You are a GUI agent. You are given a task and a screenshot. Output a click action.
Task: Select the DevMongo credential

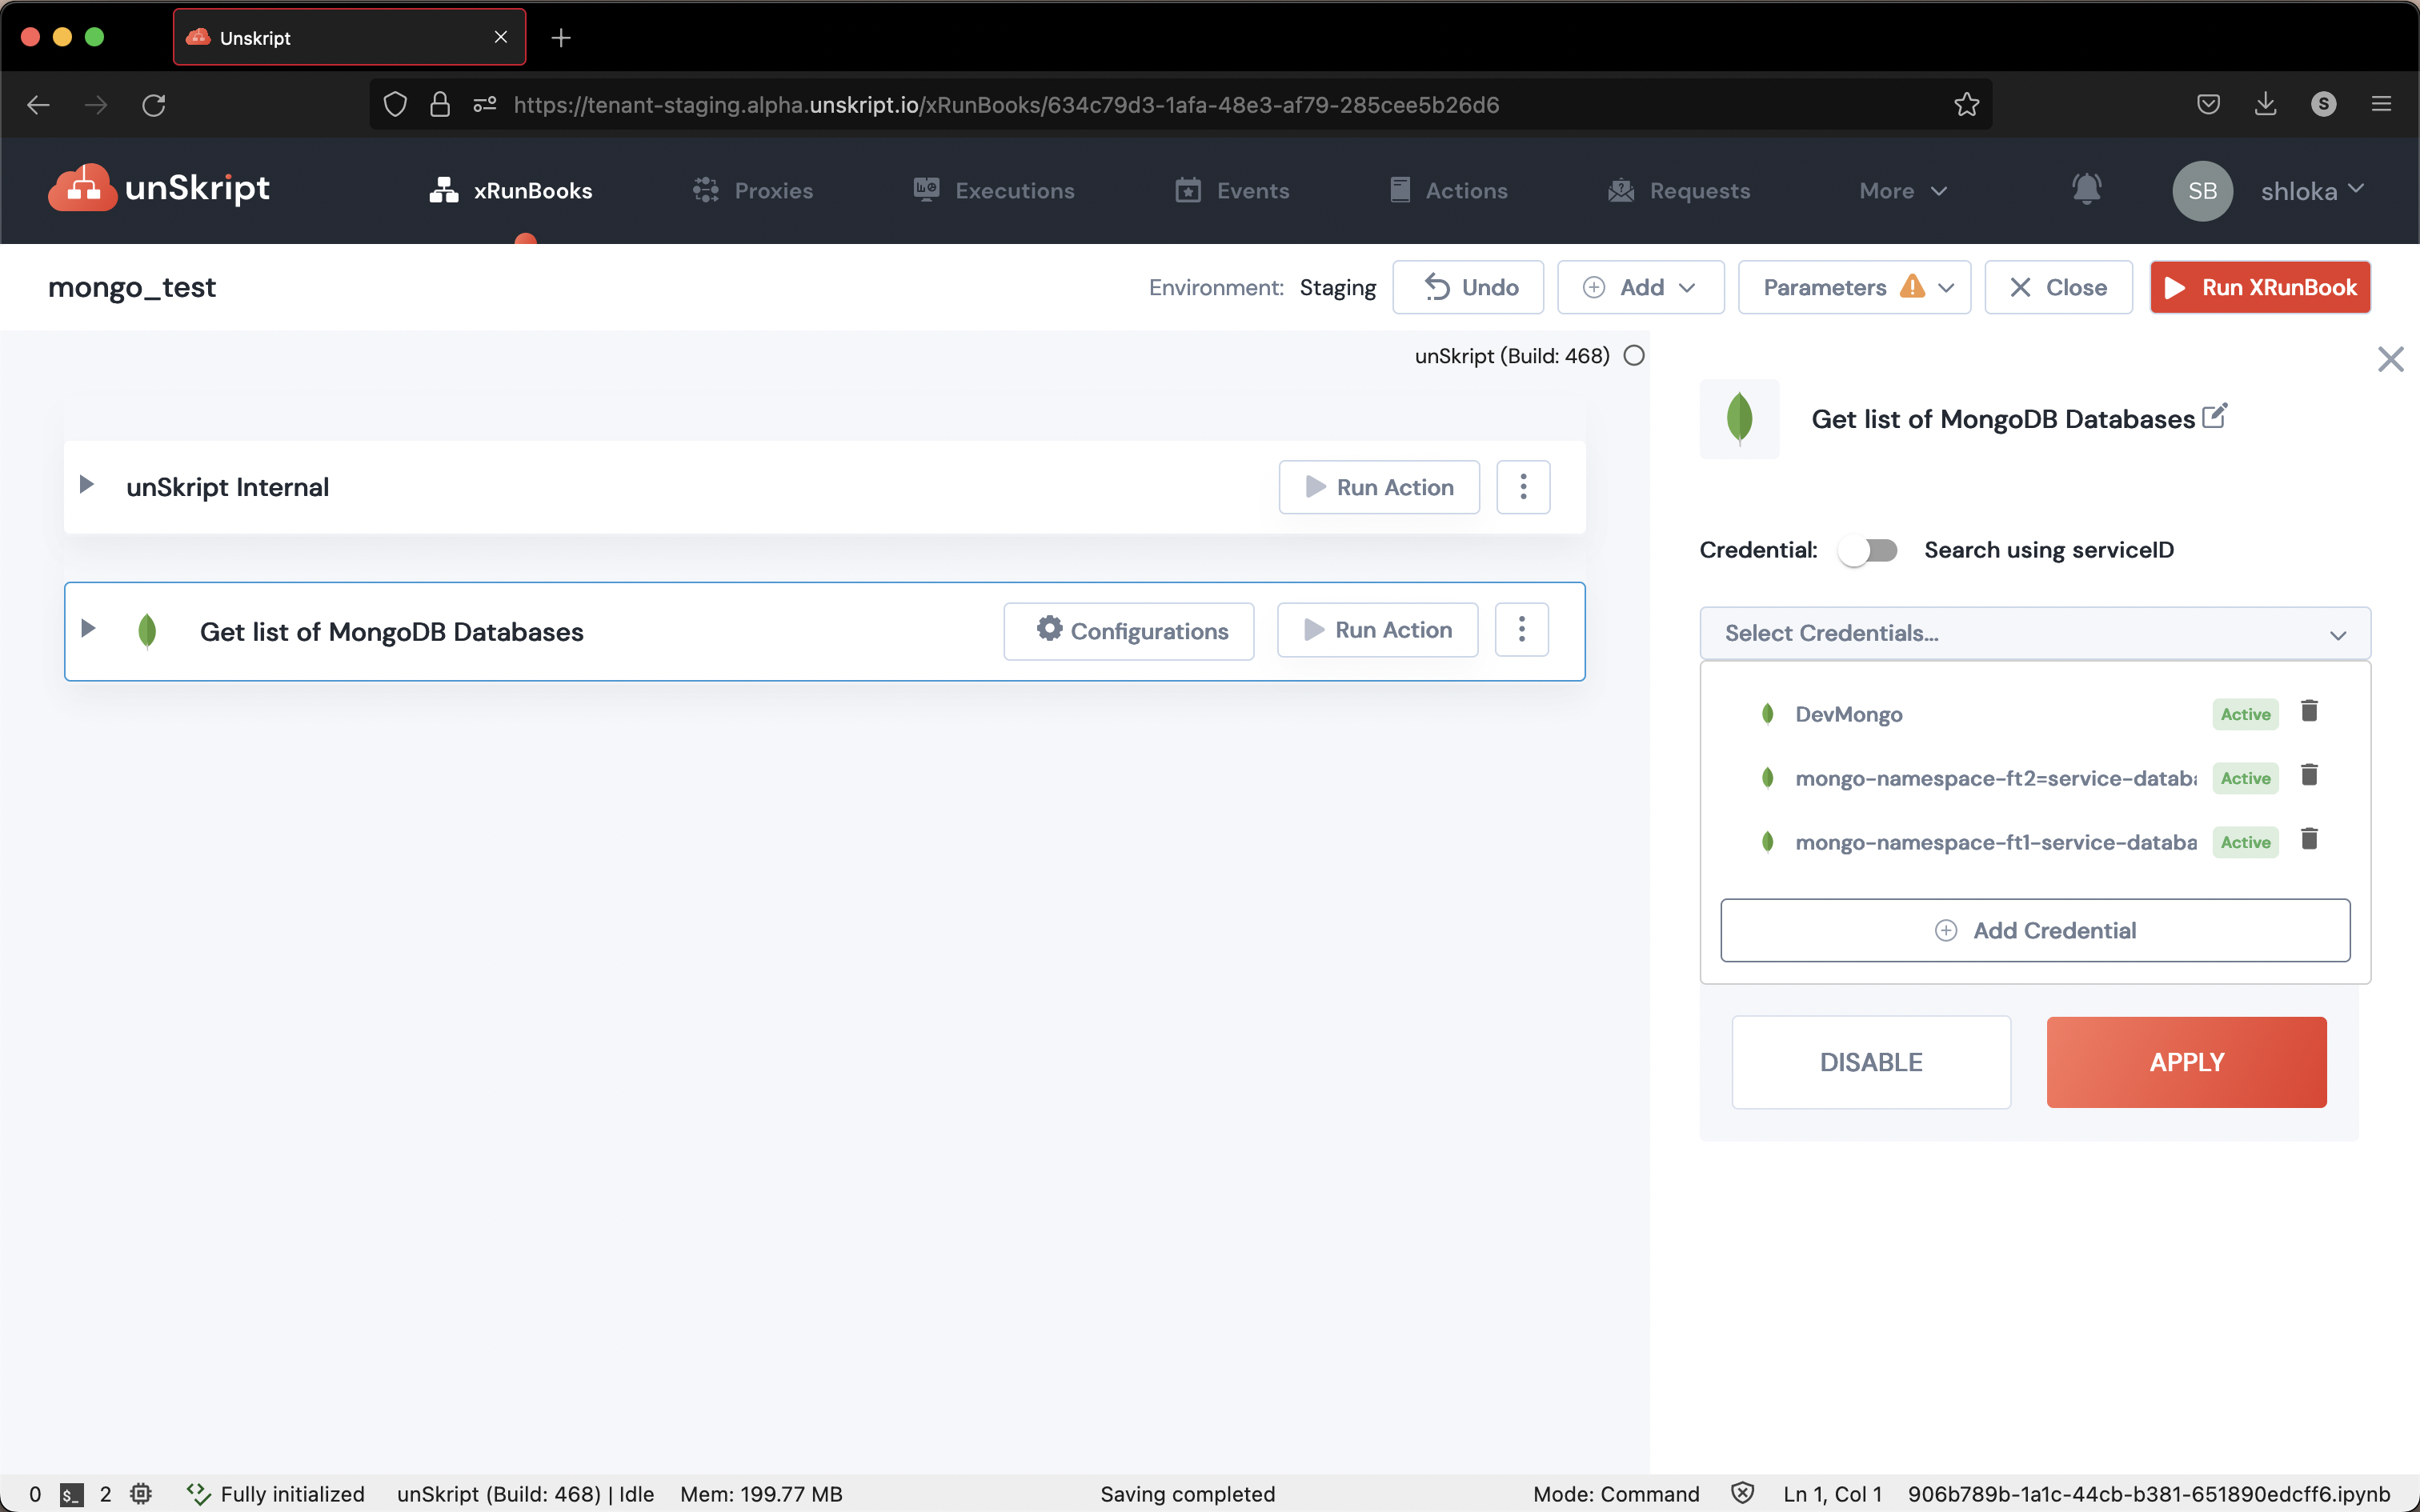pyautogui.click(x=1848, y=714)
